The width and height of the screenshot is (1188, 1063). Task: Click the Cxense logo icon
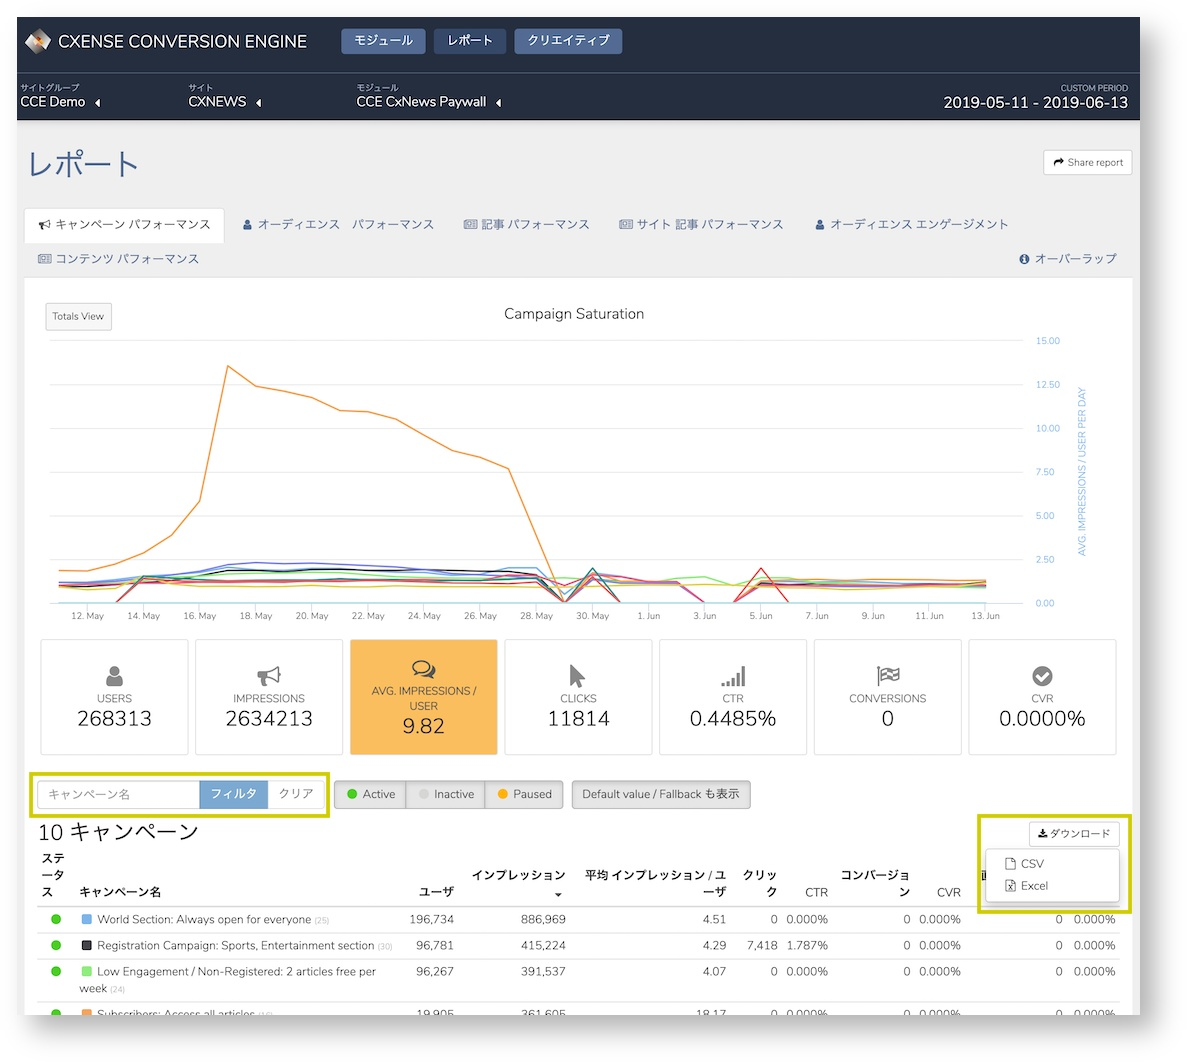[x=38, y=41]
